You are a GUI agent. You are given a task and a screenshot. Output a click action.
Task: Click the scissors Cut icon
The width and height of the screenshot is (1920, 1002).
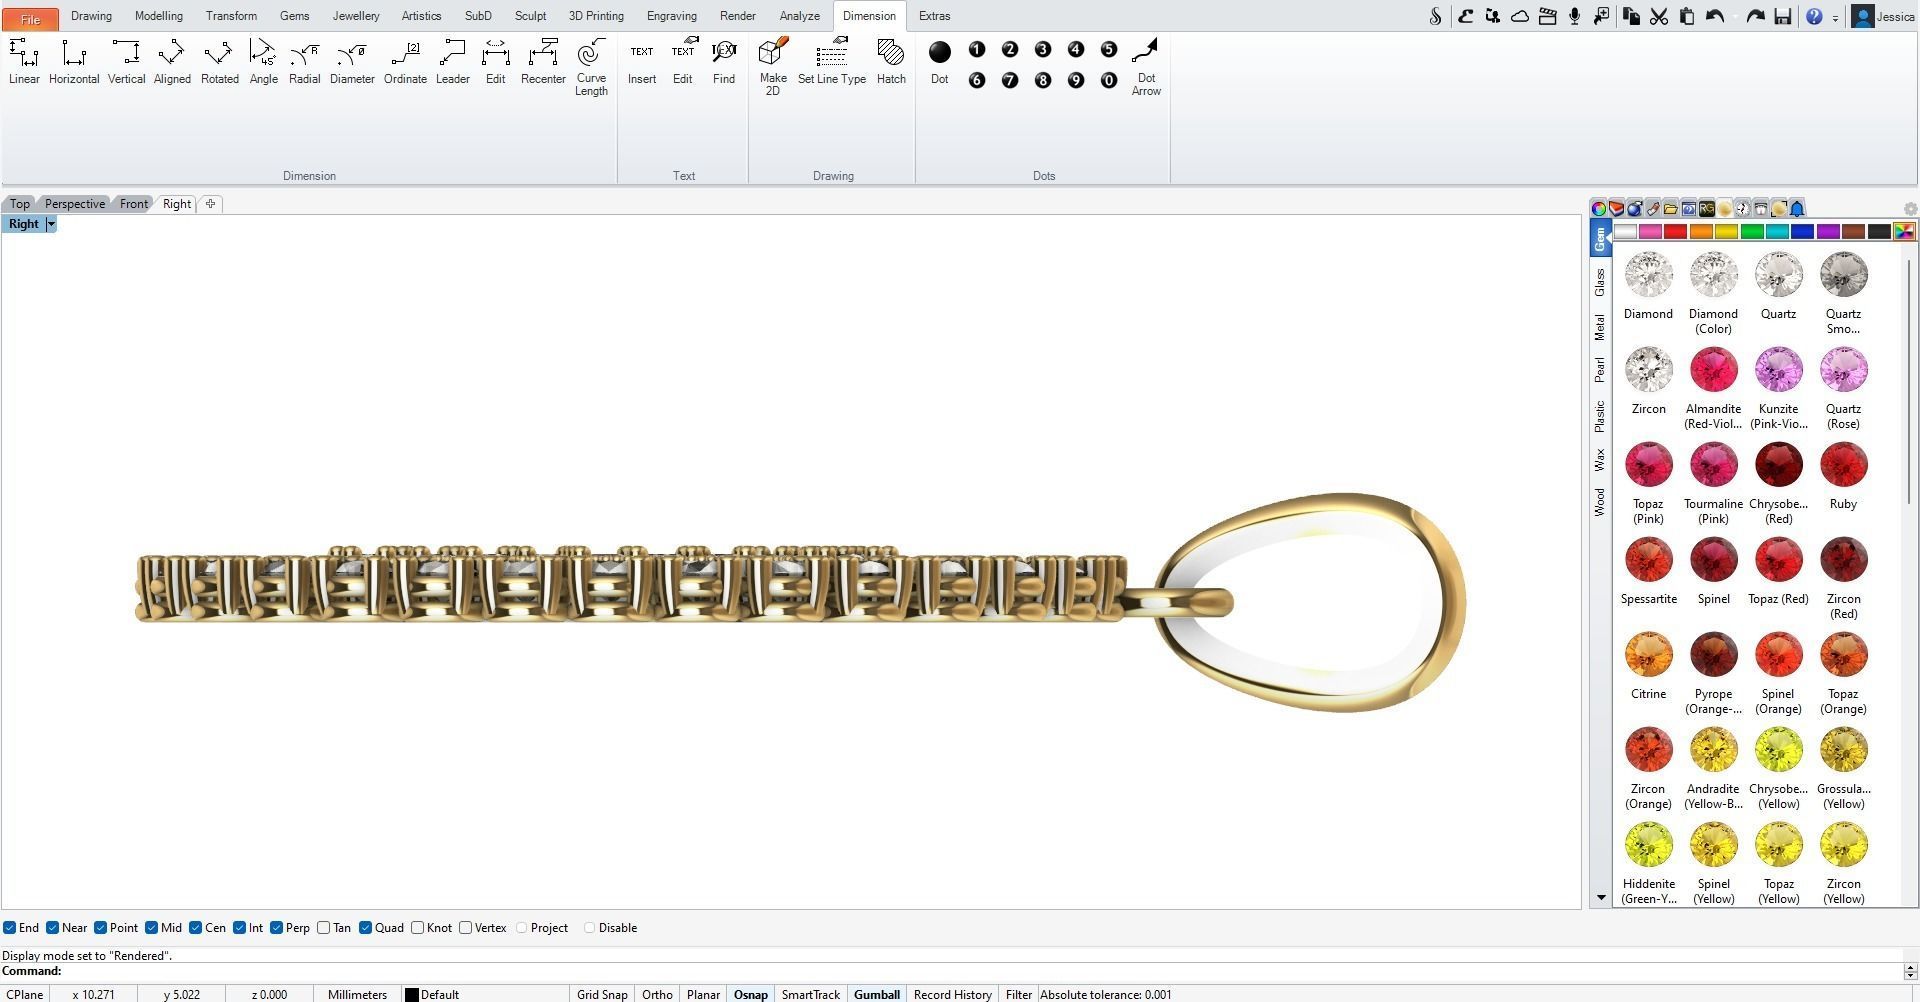(x=1659, y=16)
